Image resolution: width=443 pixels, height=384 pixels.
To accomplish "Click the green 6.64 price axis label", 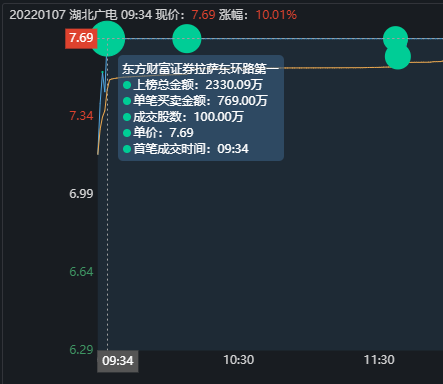I will pos(81,272).
